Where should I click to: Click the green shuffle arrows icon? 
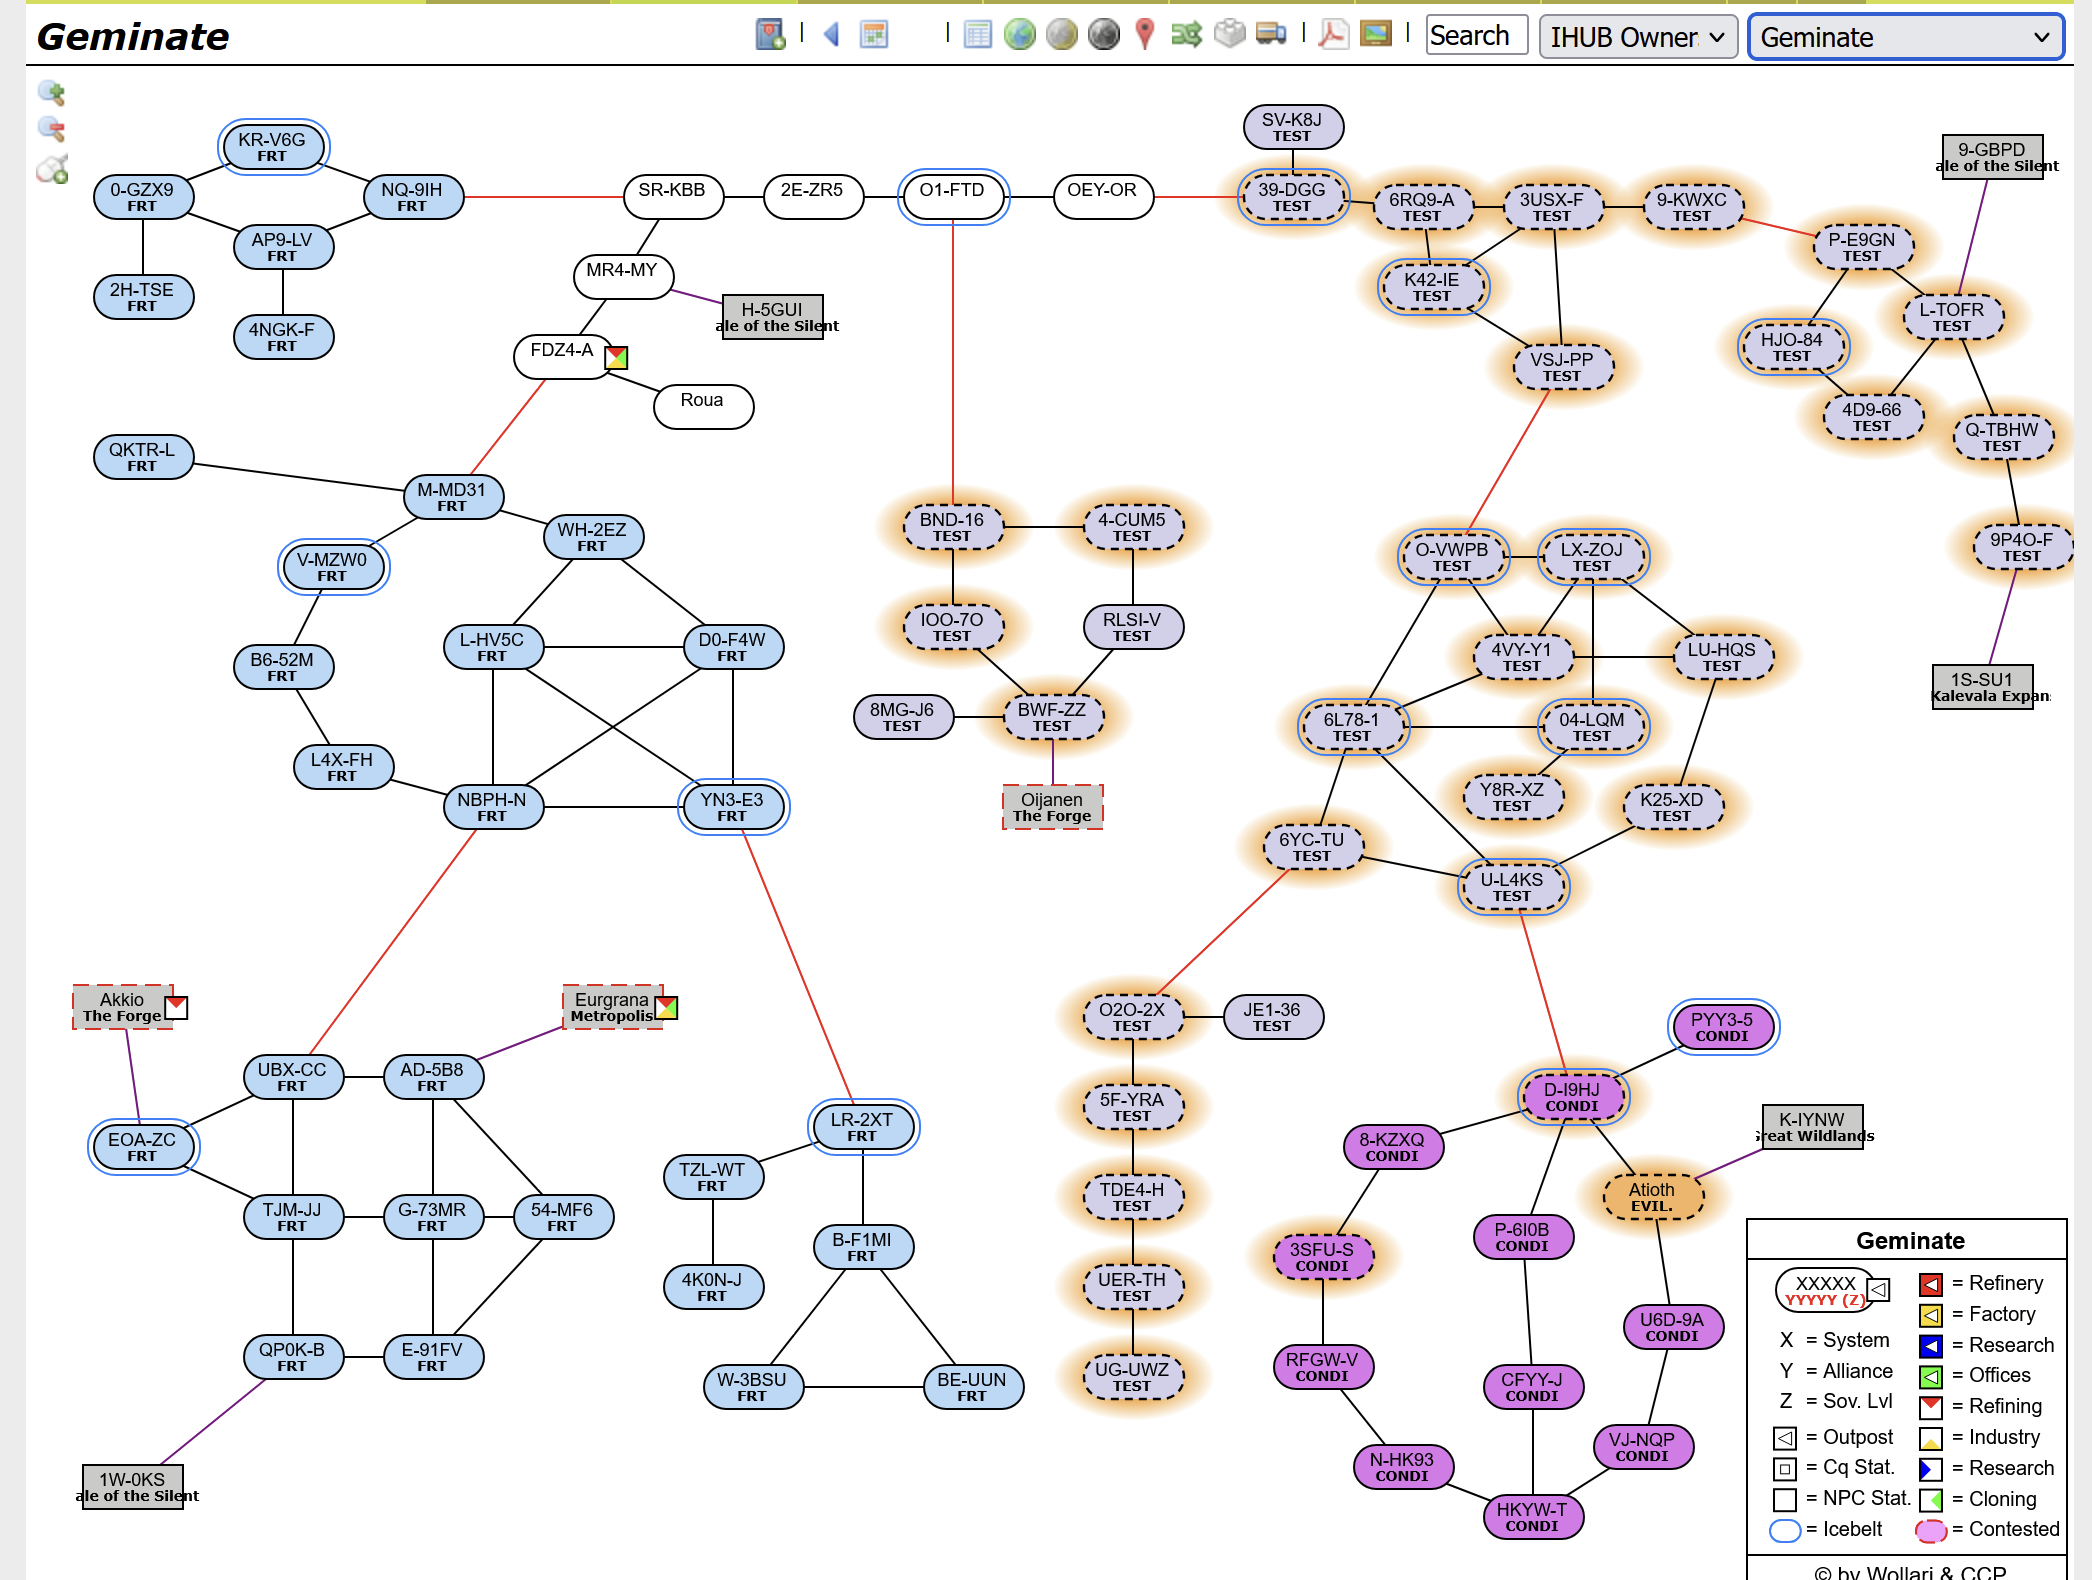(1186, 35)
